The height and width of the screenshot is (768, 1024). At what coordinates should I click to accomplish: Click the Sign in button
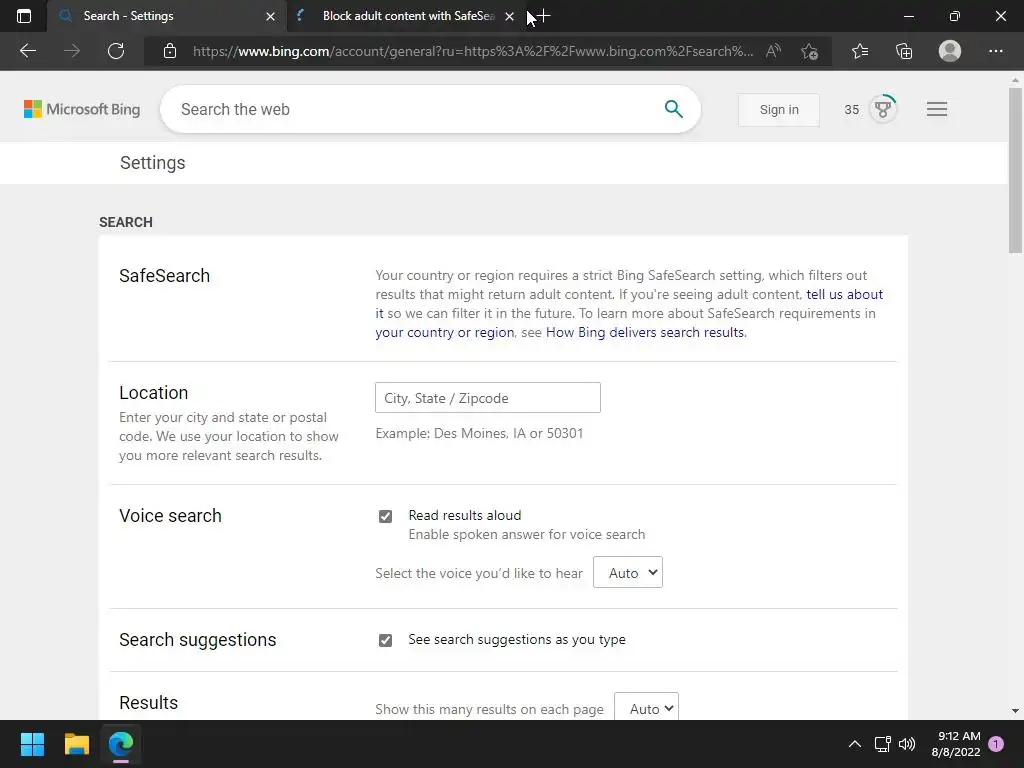click(778, 110)
